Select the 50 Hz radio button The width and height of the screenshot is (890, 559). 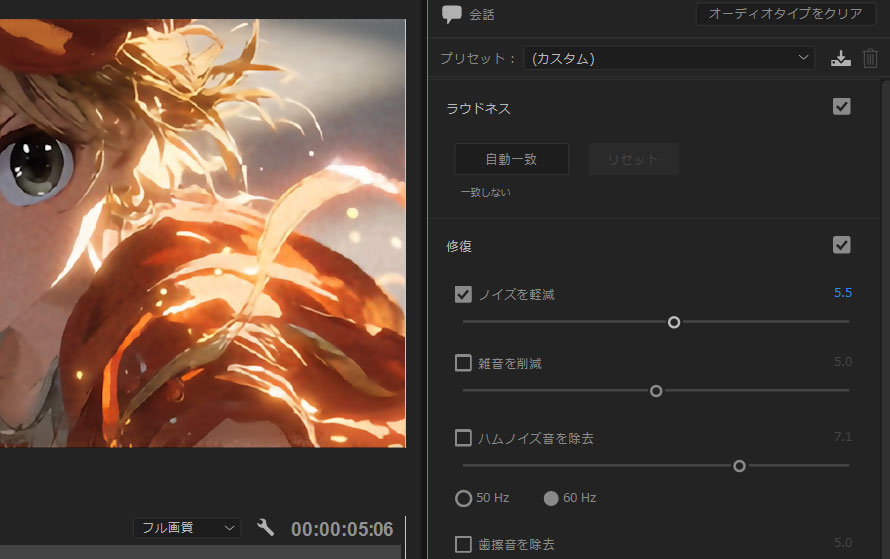[x=464, y=498]
